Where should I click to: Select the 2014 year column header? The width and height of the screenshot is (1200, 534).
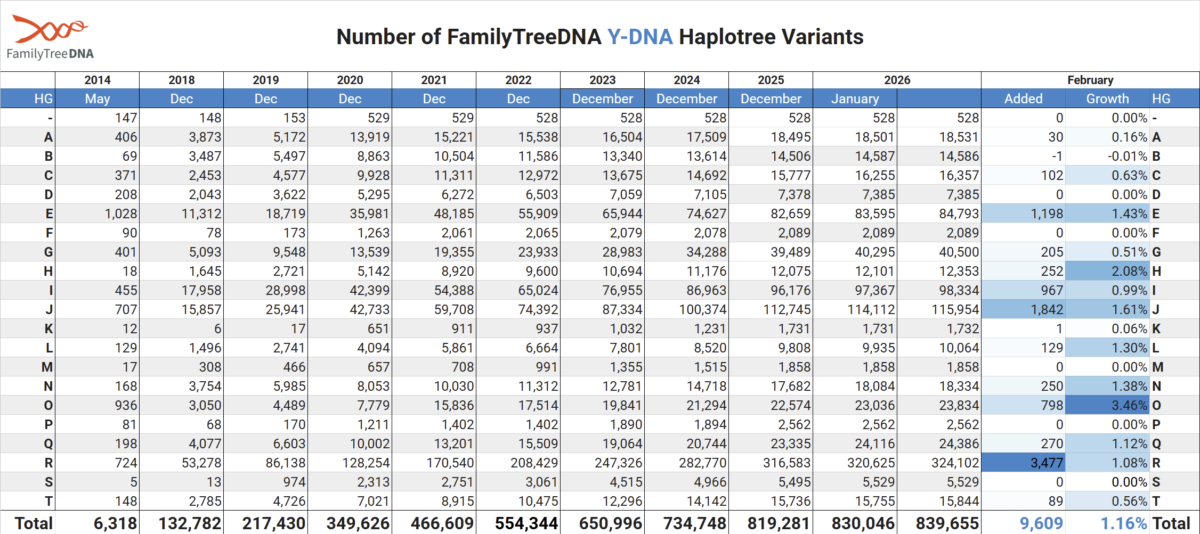point(97,80)
